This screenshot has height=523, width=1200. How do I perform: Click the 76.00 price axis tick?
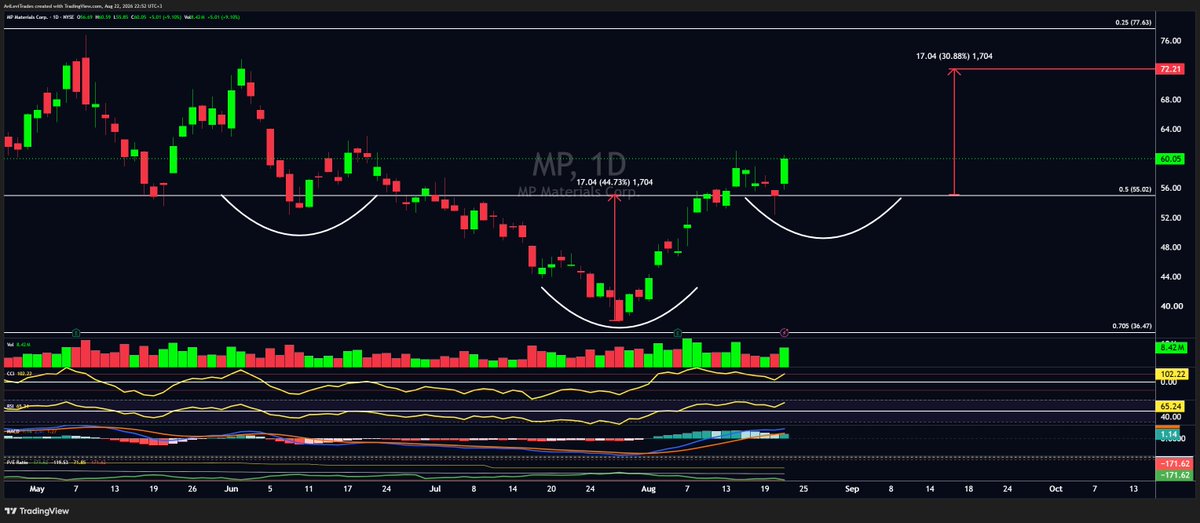[x=1170, y=41]
